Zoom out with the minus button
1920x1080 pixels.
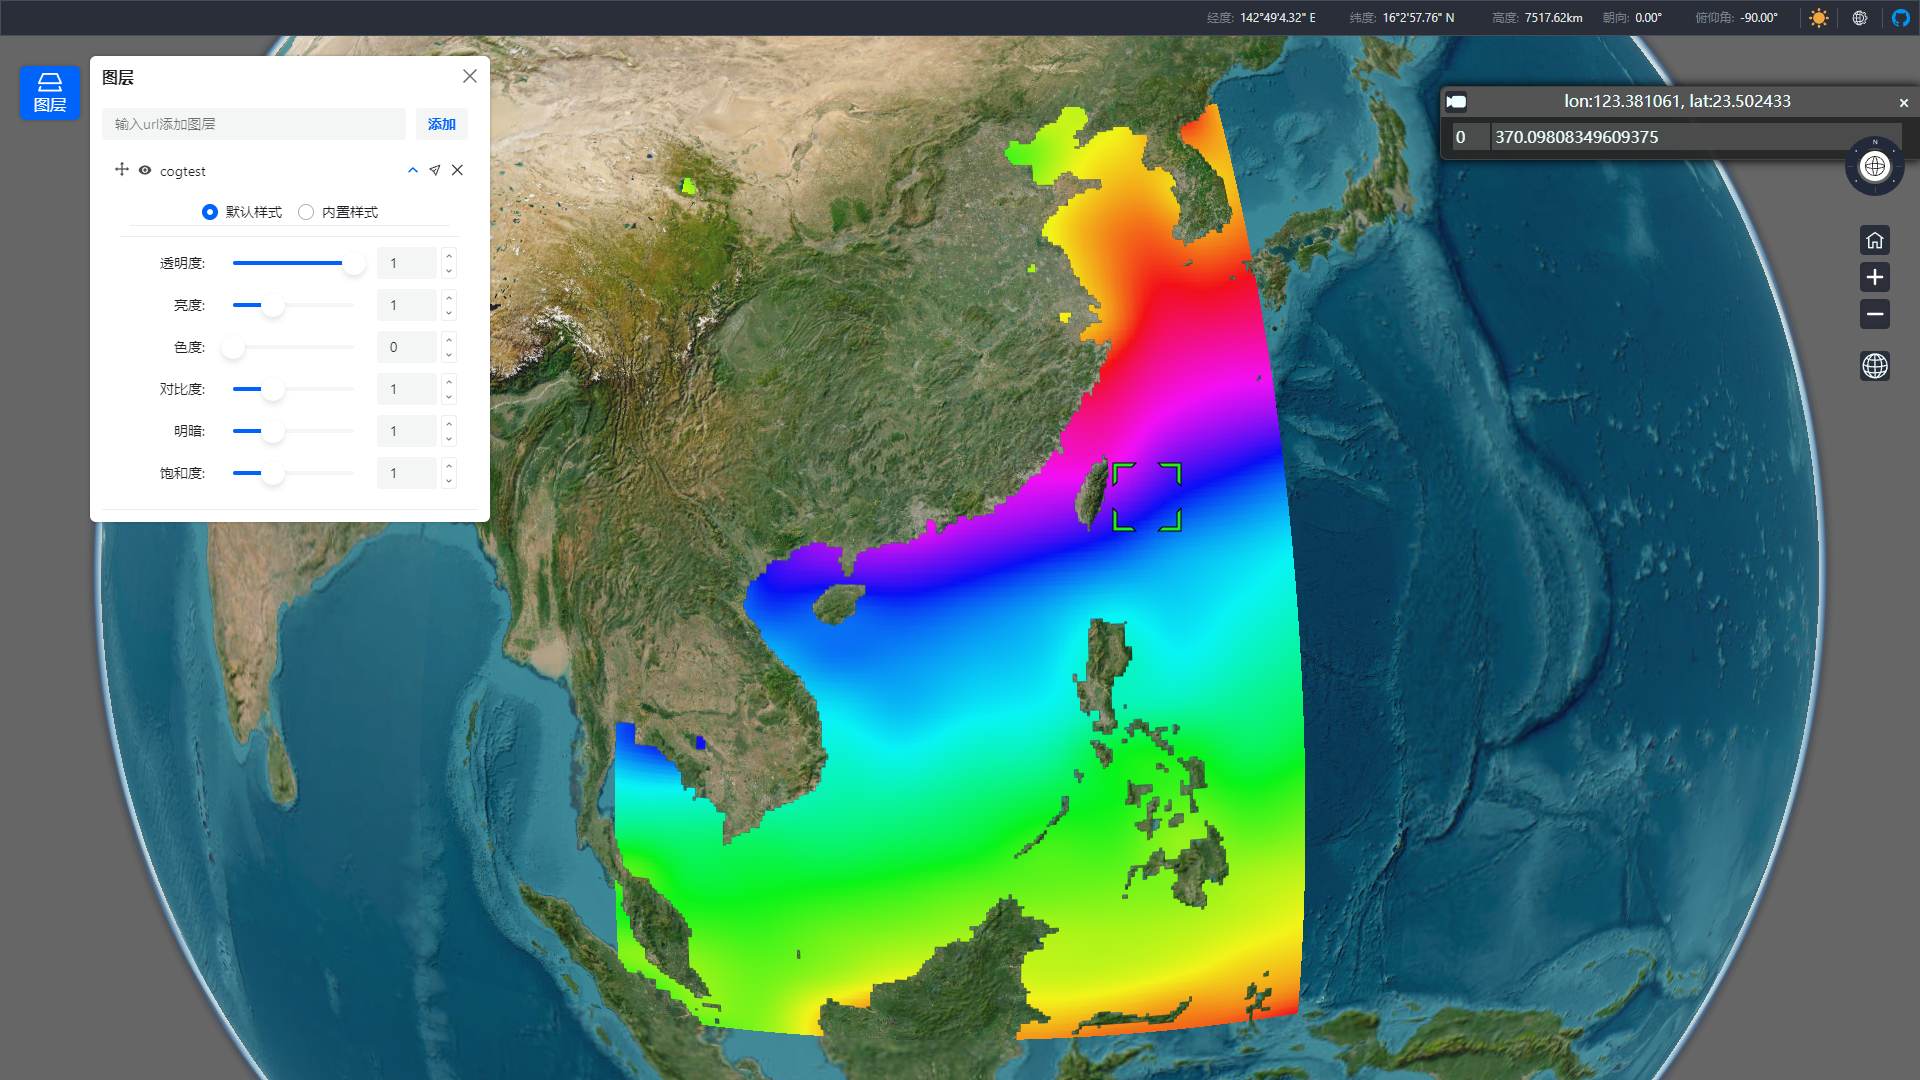point(1874,314)
